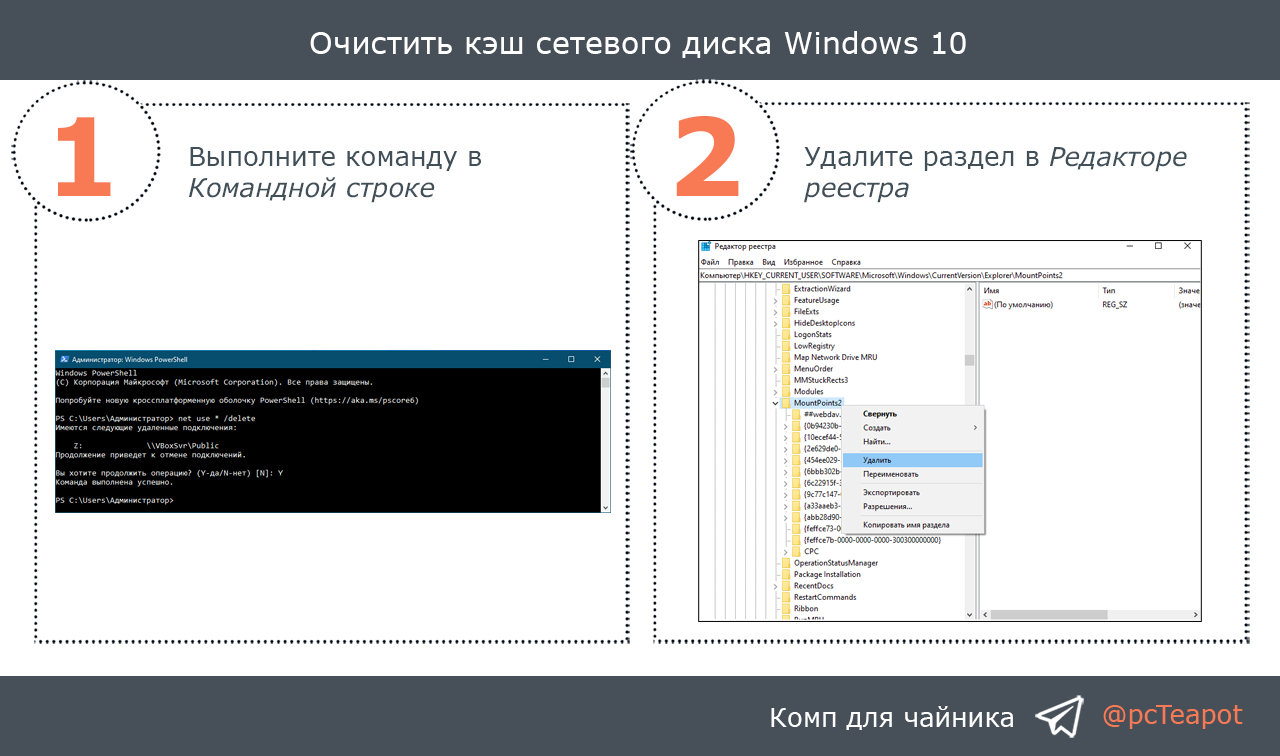
Task: Click the folder icon of LogonStats key
Action: [x=786, y=334]
